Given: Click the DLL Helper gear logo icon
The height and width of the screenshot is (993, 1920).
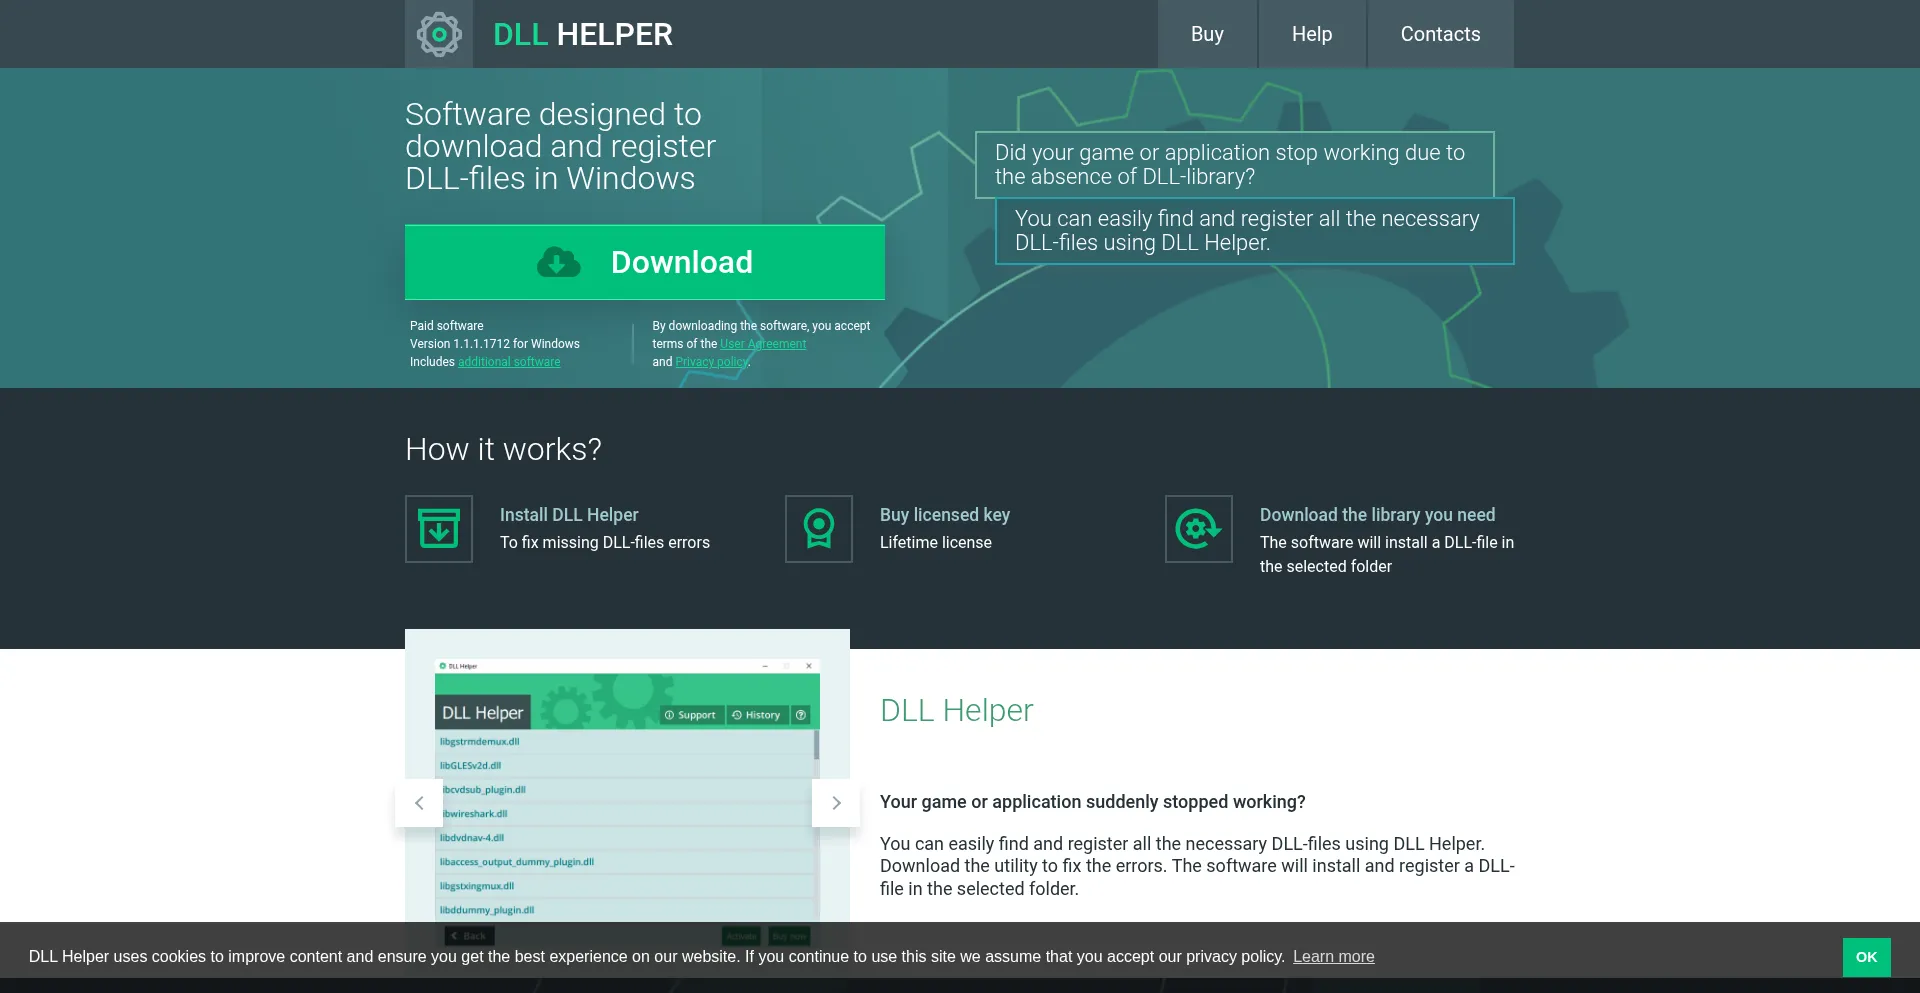Looking at the screenshot, I should (439, 34).
